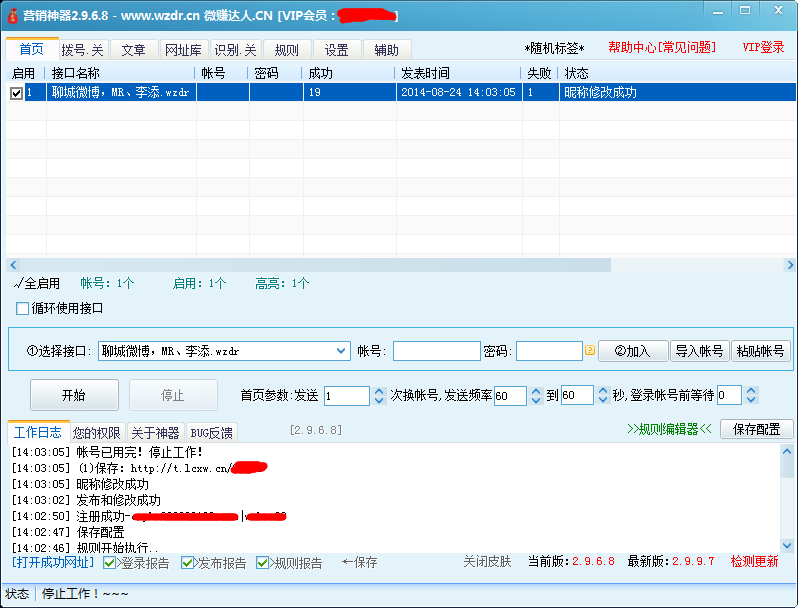The image size is (798, 608).
Task: Adjust the 登录帐号前等待 seconds spinner
Action: point(751,396)
